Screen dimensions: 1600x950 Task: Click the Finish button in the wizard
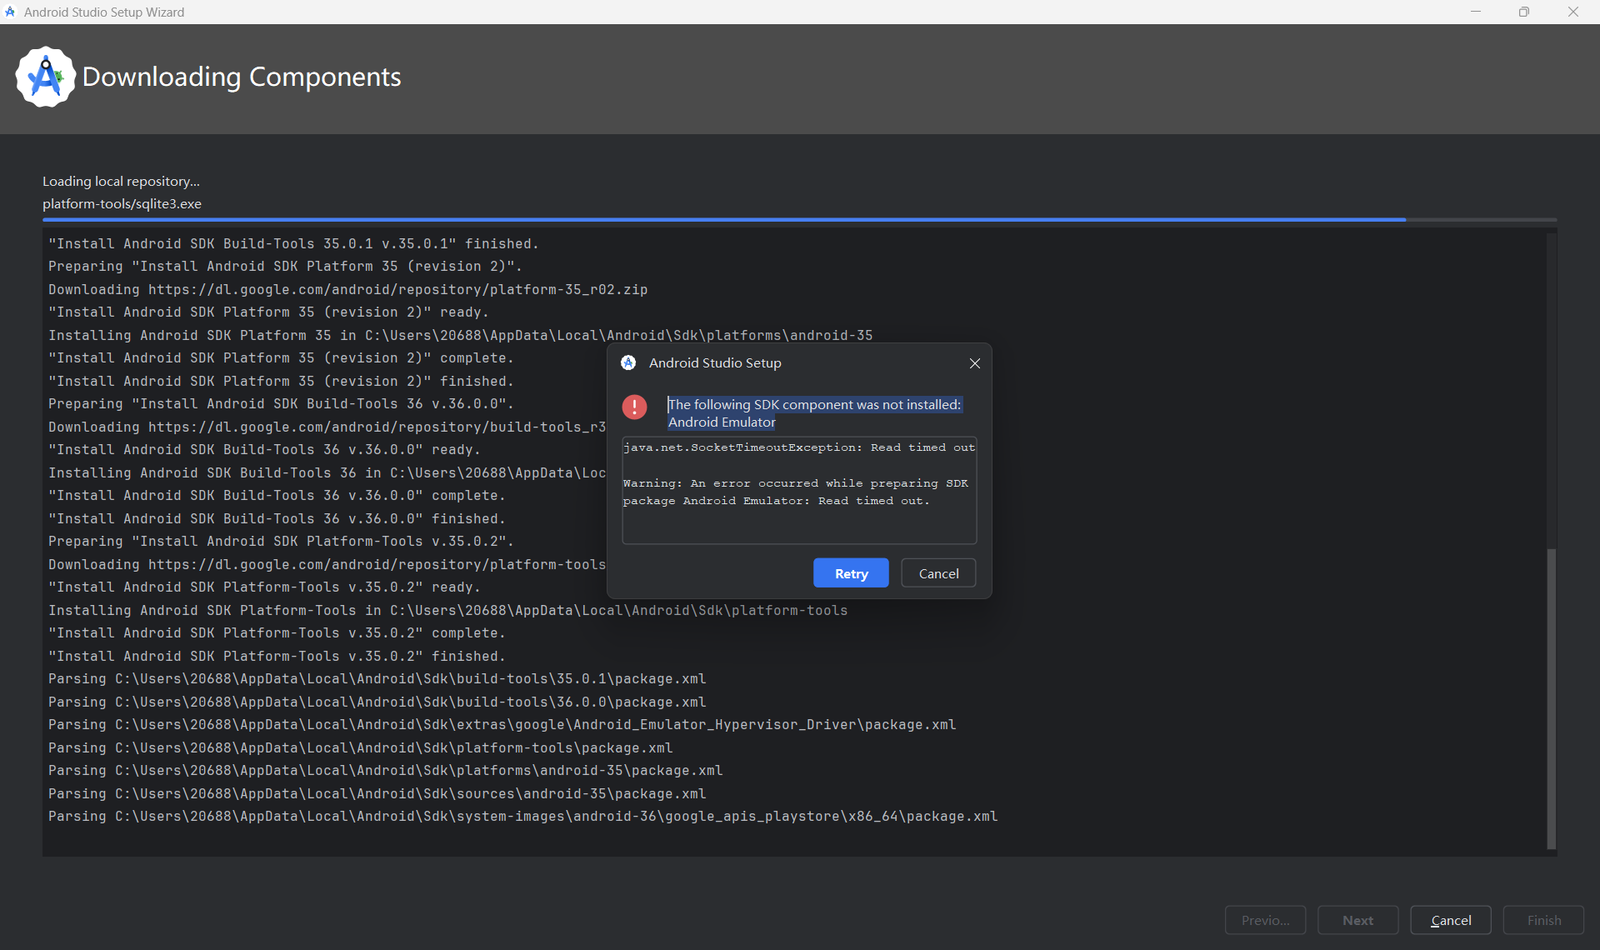click(1544, 920)
